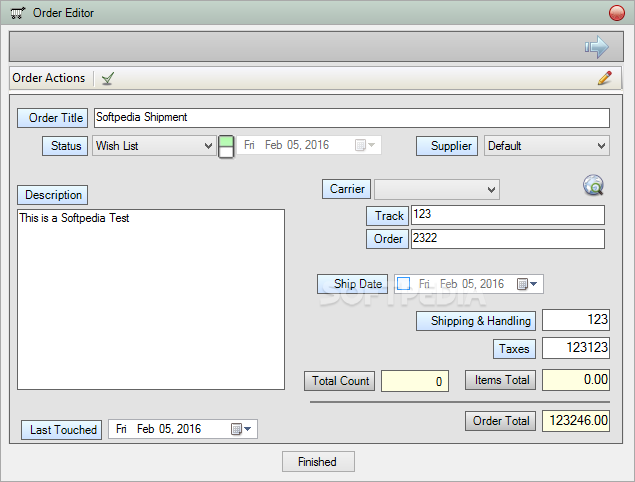Click the Total Count value field
The width and height of the screenshot is (635, 482).
[415, 381]
